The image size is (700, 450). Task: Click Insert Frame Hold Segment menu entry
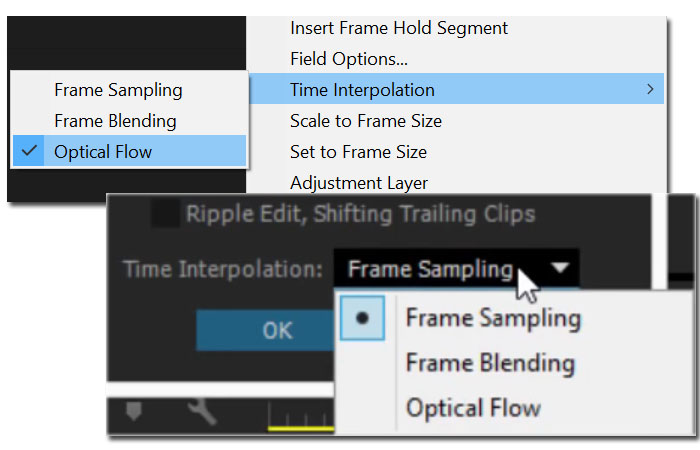[398, 28]
